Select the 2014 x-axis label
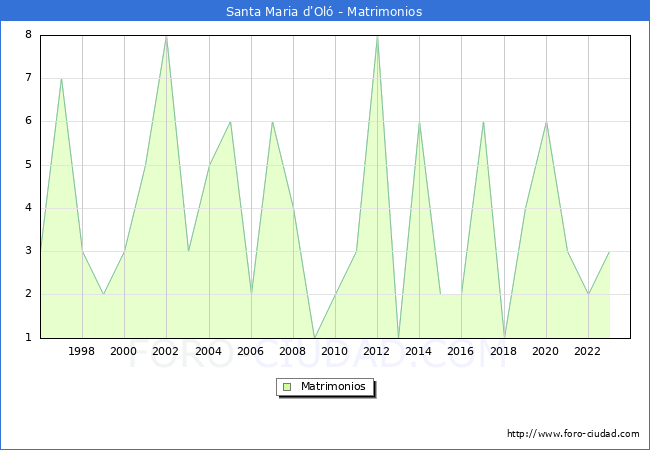Image resolution: width=650 pixels, height=450 pixels. tap(419, 351)
